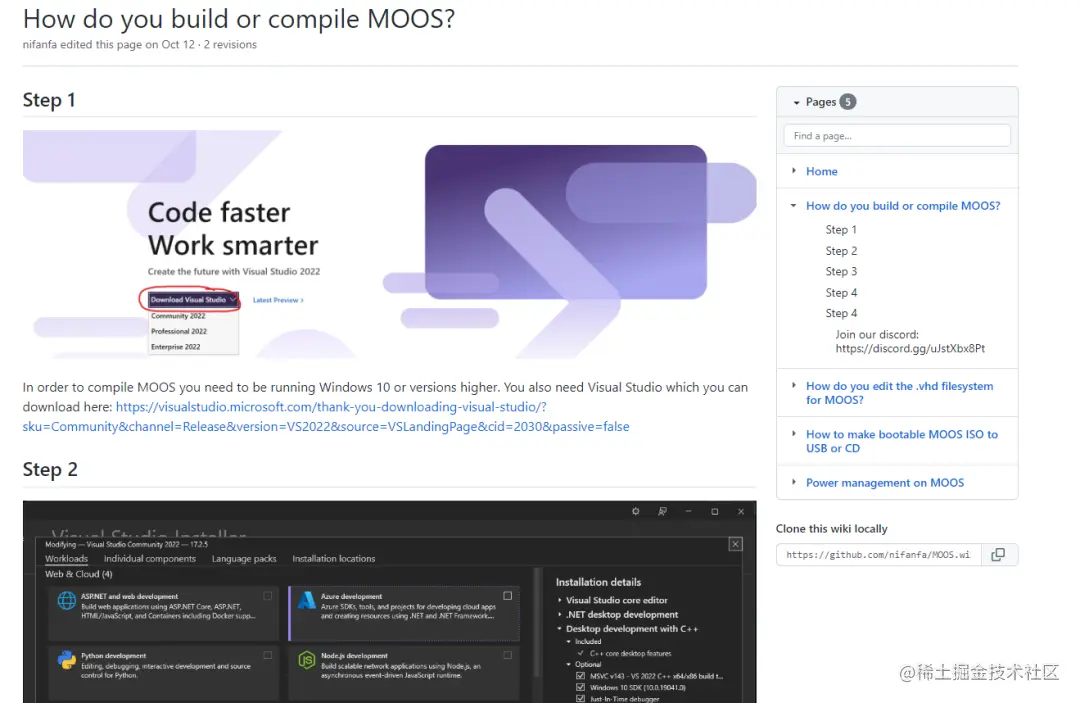Screen dimensions: 1080x703
Task: Open How to make bootable MOOS ISO link
Action: pyautogui.click(x=902, y=441)
